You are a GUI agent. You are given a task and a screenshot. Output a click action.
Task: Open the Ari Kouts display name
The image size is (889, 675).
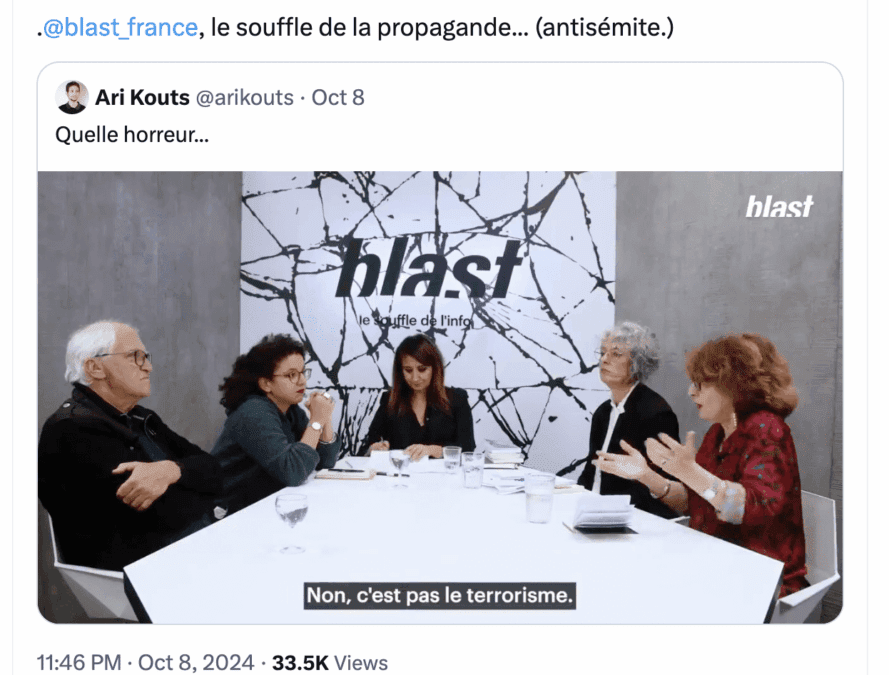tap(142, 97)
